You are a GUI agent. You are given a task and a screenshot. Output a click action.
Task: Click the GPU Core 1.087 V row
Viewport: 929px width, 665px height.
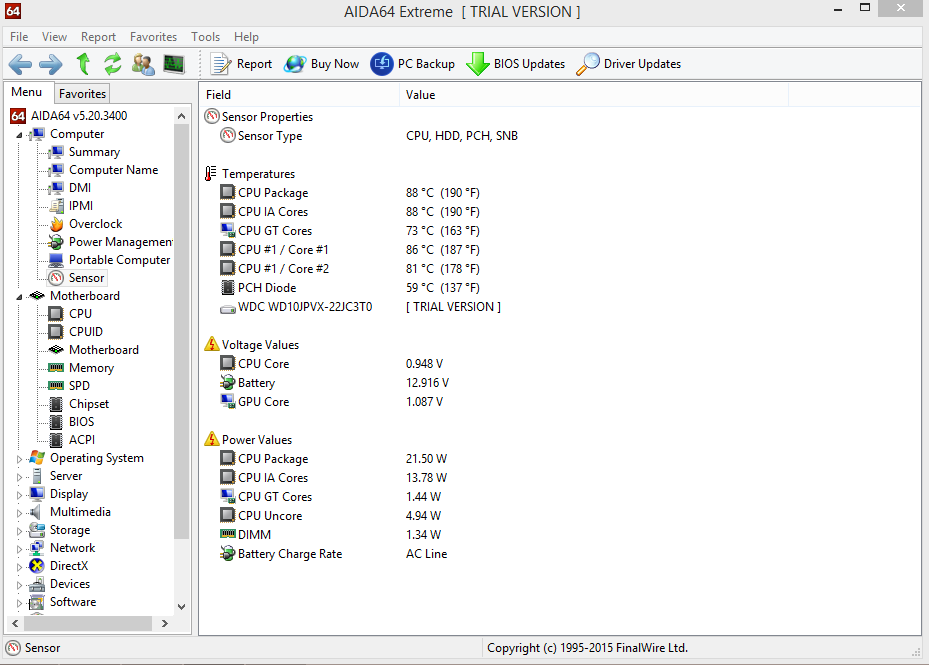tap(559, 401)
